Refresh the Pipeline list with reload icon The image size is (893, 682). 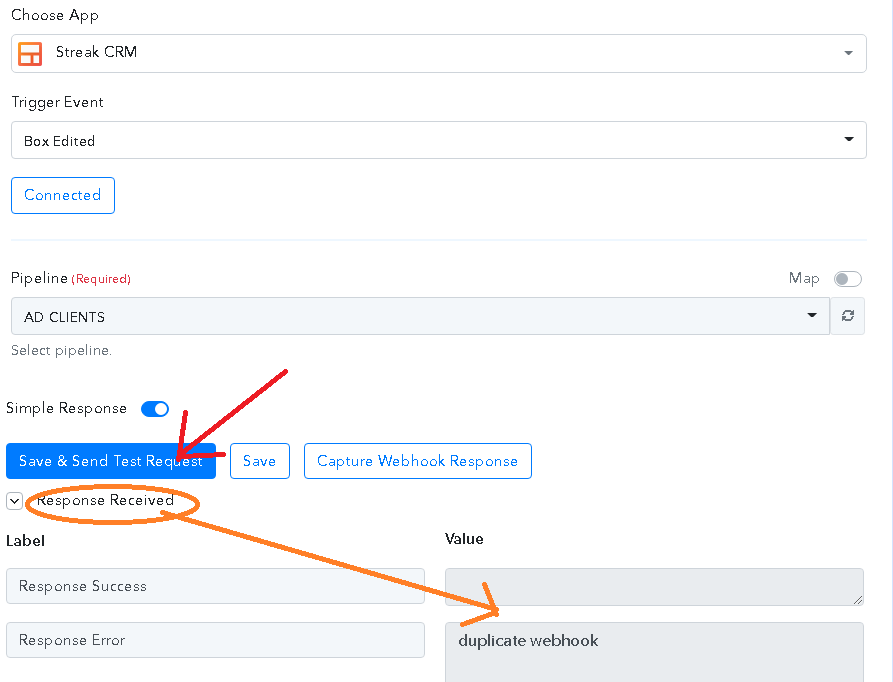(847, 316)
